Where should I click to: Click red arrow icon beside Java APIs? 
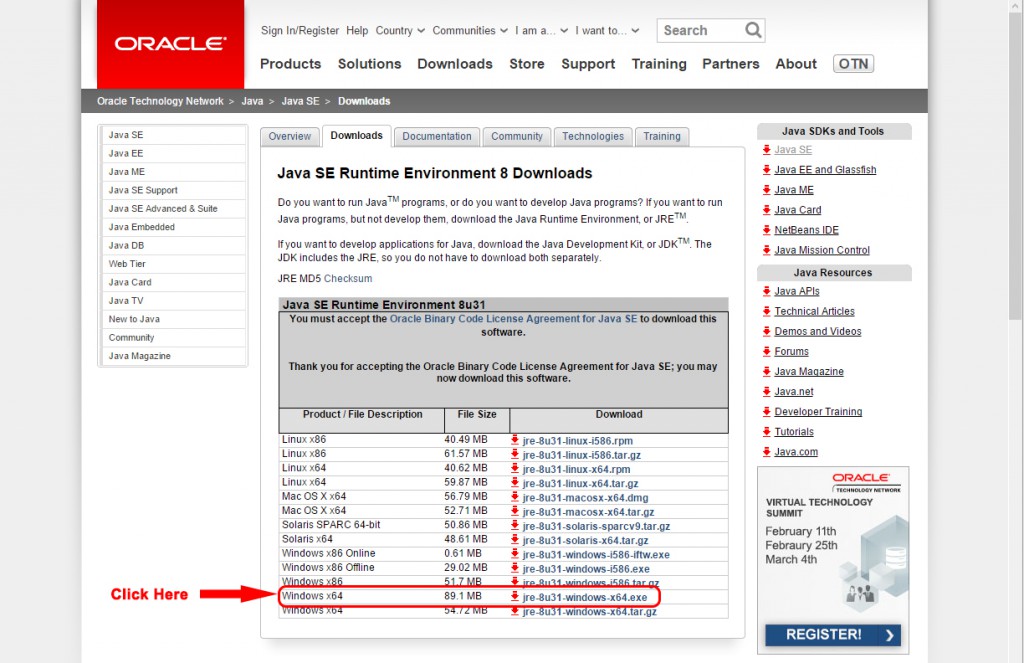pyautogui.click(x=767, y=291)
